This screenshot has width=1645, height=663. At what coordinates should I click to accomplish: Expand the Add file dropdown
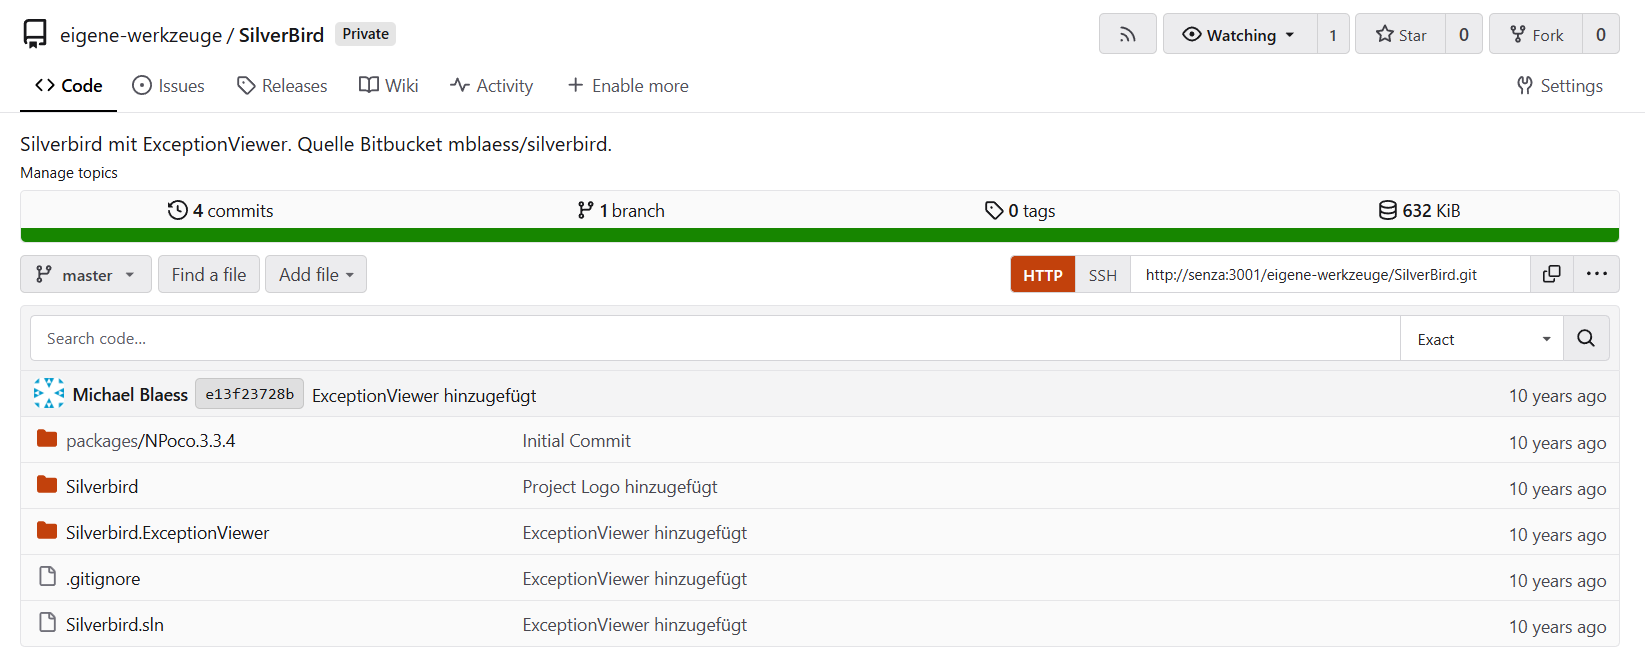point(316,274)
